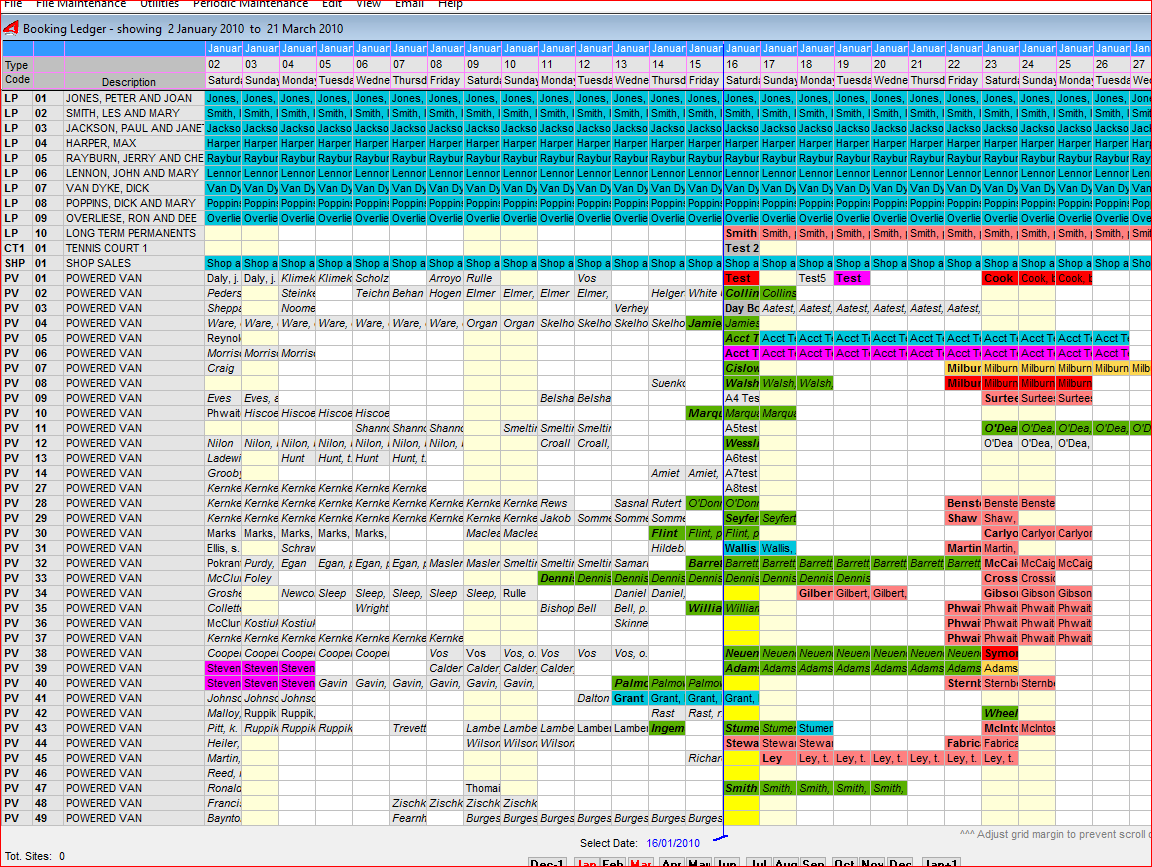Open the View menu

pos(368,4)
